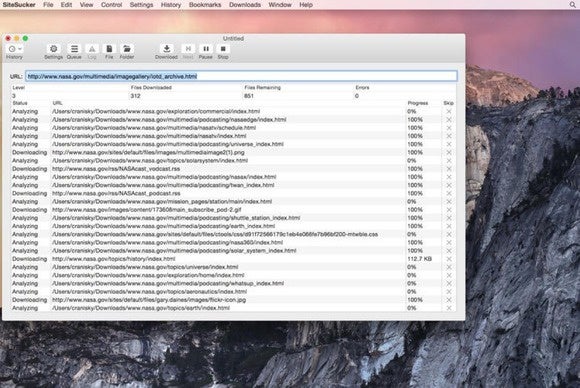Stop the download
The image size is (580, 388).
click(223, 49)
